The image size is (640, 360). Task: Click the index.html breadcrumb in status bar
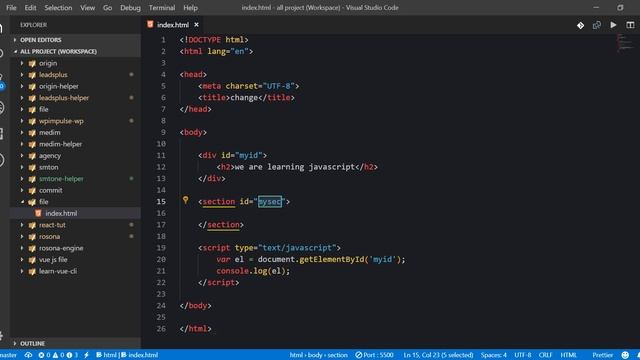click(140, 355)
